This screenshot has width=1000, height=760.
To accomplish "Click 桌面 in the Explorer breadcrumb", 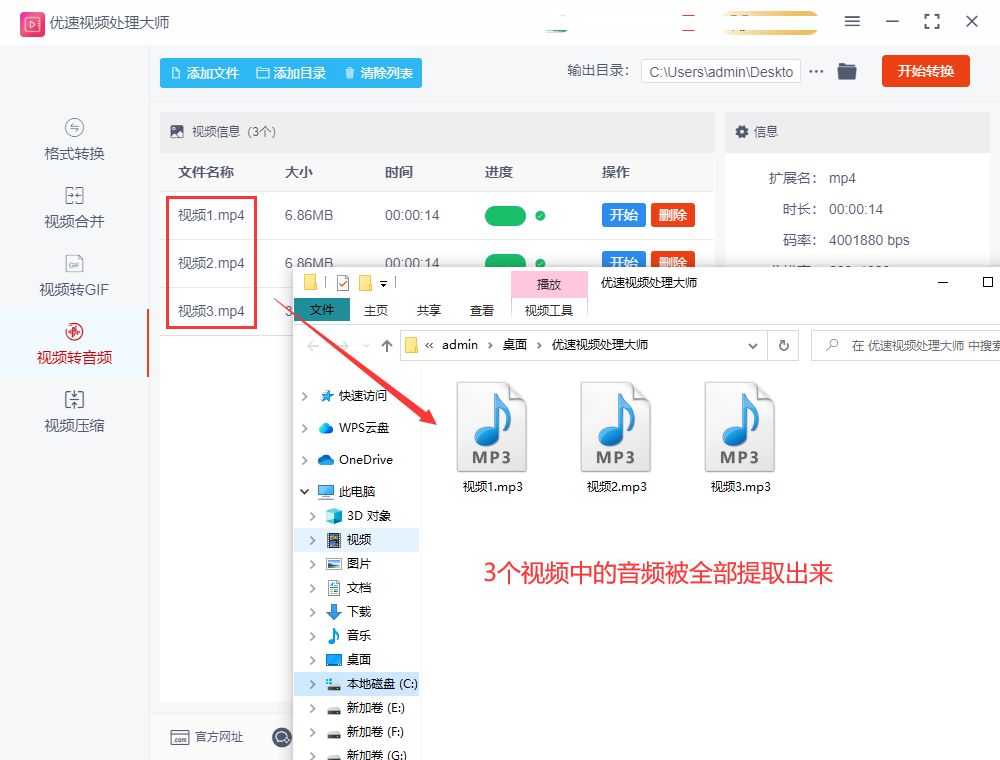I will coord(515,345).
